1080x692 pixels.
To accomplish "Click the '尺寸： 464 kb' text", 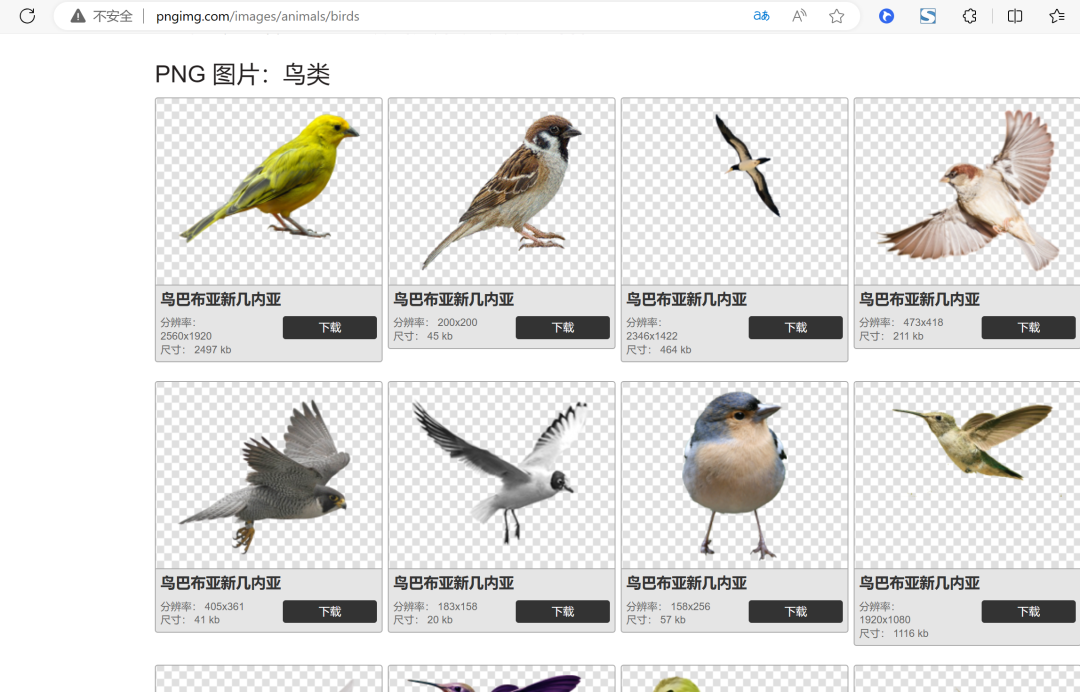I will pos(658,350).
